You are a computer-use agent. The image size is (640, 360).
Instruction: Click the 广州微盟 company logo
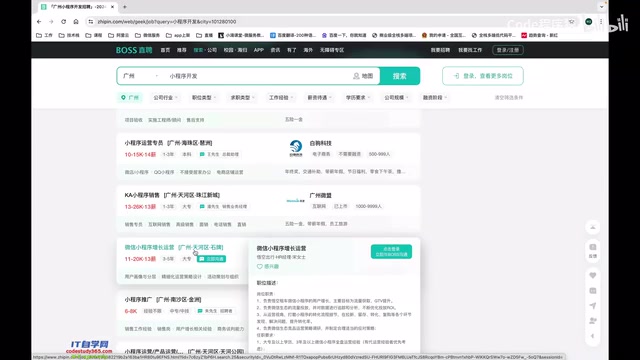[296, 200]
